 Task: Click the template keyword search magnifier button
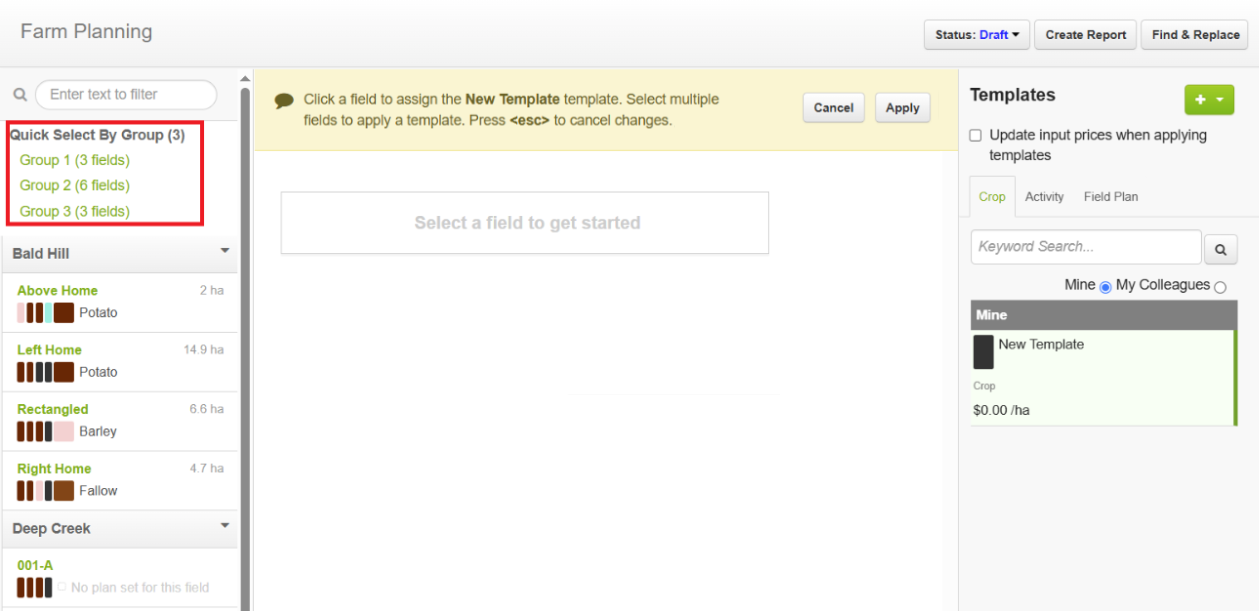pos(1220,250)
